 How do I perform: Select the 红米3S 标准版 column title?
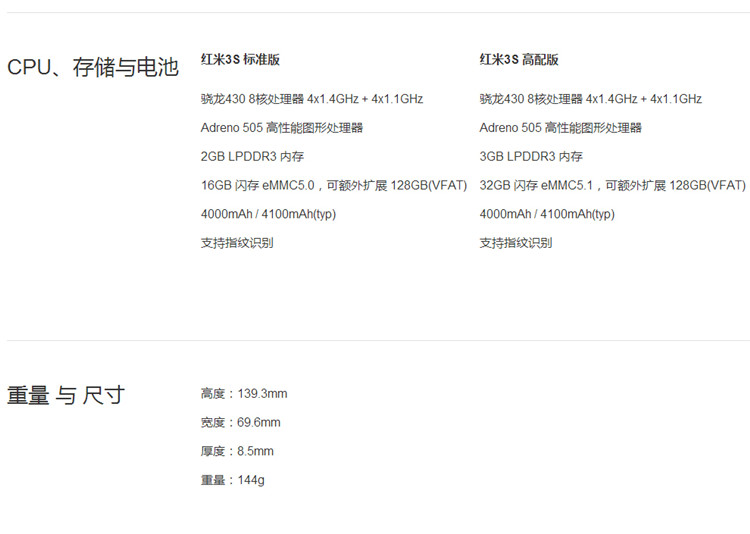[240, 60]
